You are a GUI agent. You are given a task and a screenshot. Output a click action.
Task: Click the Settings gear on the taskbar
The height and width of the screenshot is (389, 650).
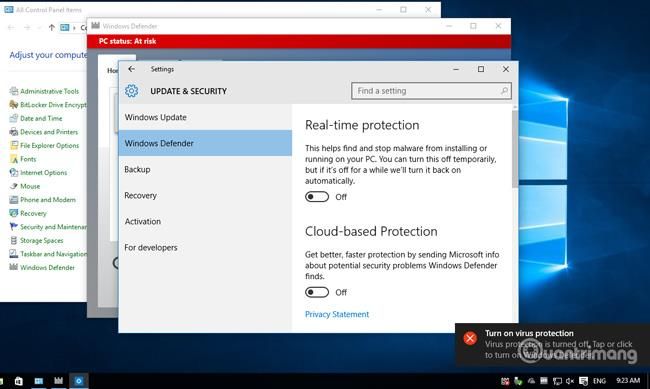[x=78, y=381]
